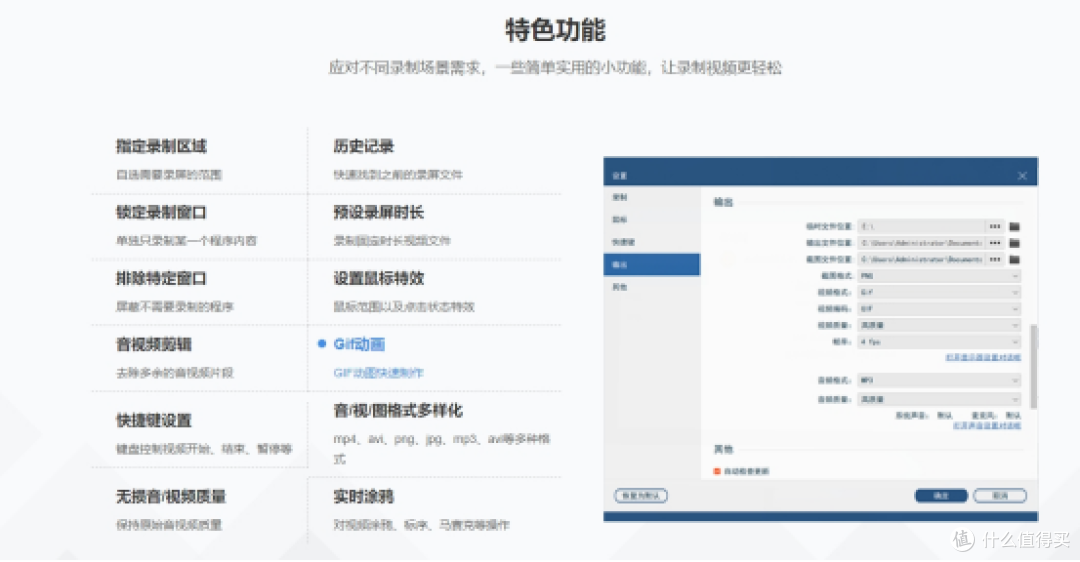Image resolution: width=1080 pixels, height=562 pixels.
Task: Browse folder icon for 临时文件位置
Action: tap(1015, 227)
